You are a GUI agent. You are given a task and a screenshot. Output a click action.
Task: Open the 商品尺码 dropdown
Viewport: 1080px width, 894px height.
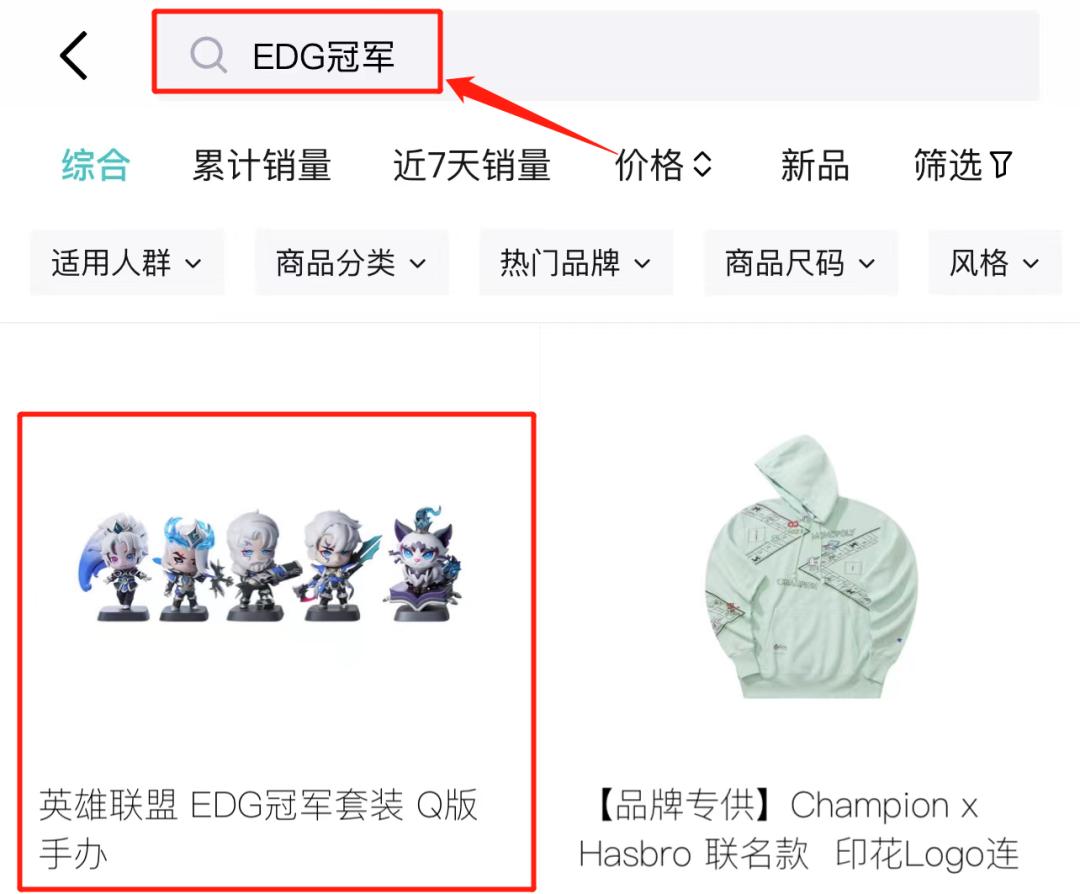coord(800,262)
